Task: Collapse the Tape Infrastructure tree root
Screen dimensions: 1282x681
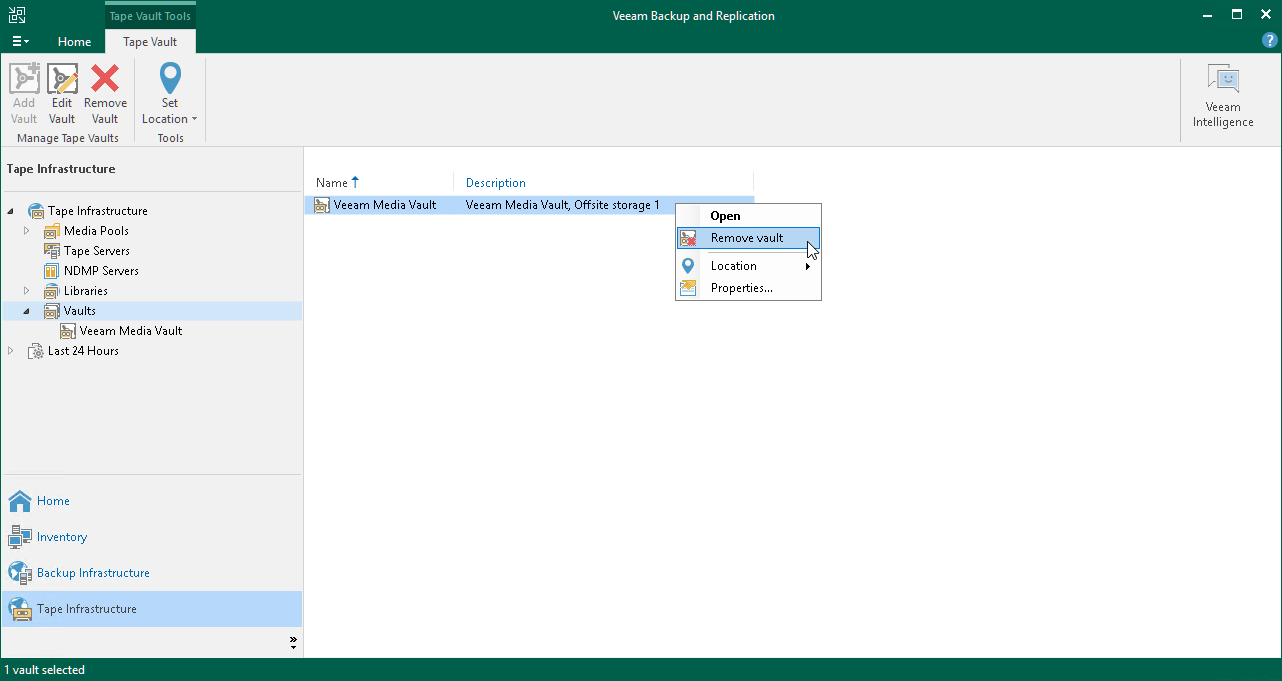Action: pos(11,211)
